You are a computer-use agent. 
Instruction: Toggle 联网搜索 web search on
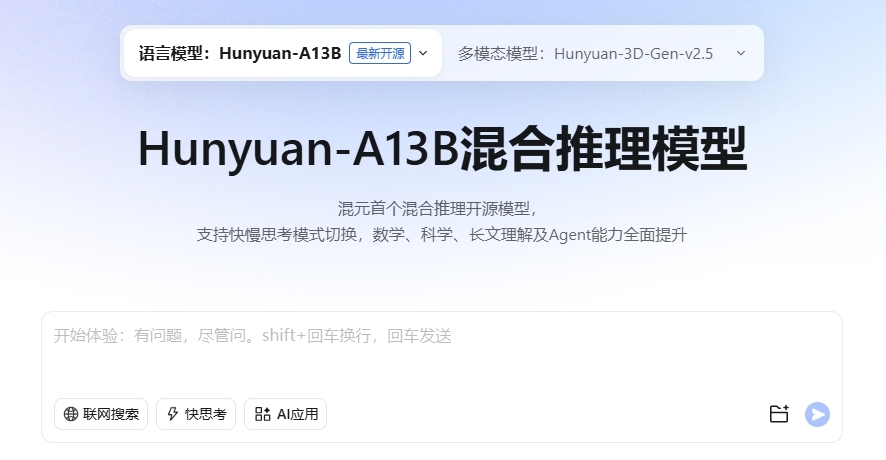[101, 414]
